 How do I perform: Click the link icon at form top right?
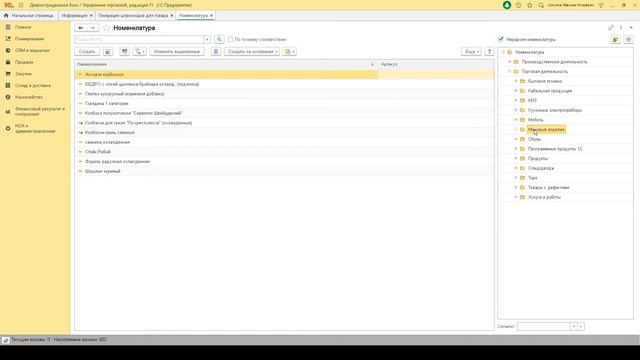coord(611,27)
